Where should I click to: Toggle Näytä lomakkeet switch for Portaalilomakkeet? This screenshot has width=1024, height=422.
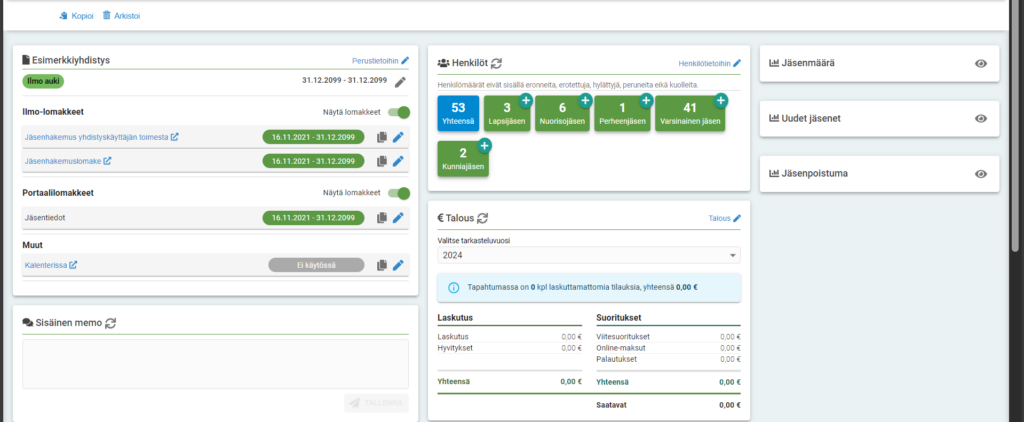399,193
